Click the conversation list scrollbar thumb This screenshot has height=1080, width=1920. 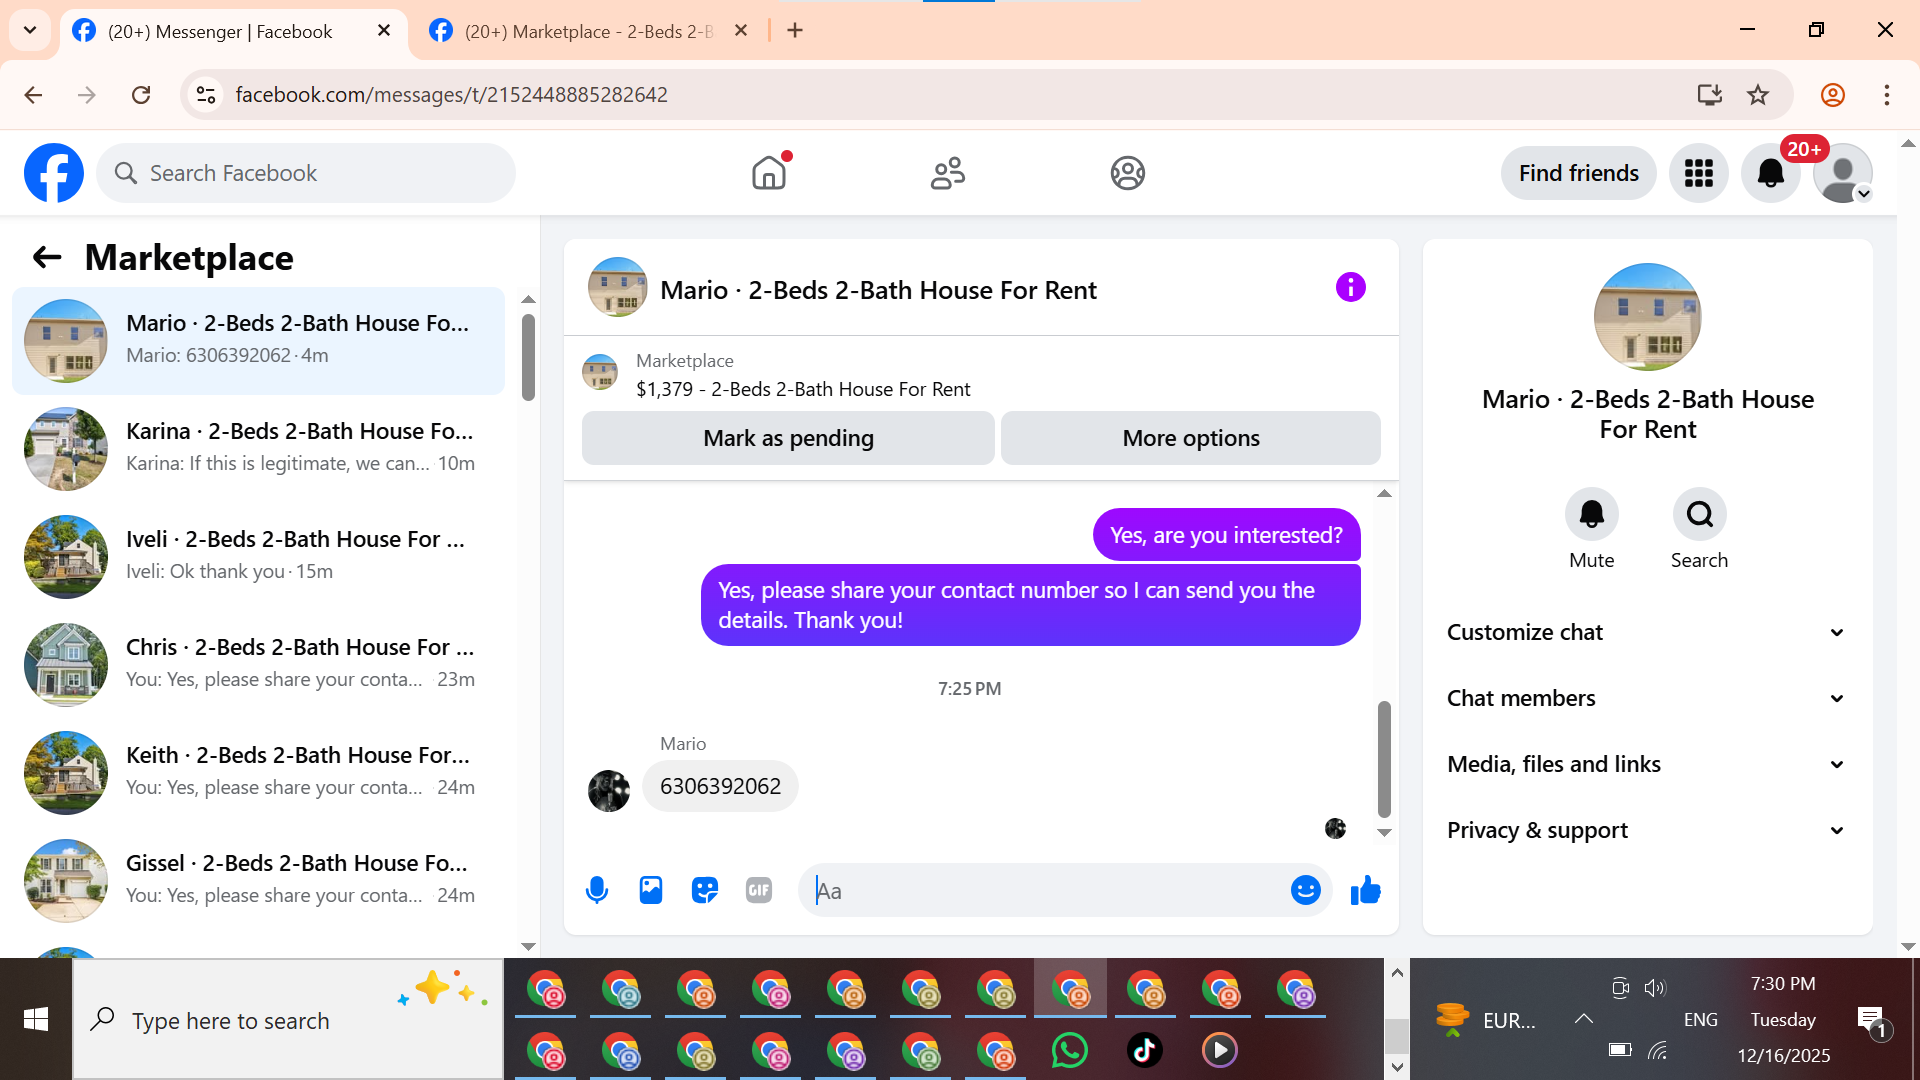[x=528, y=357]
